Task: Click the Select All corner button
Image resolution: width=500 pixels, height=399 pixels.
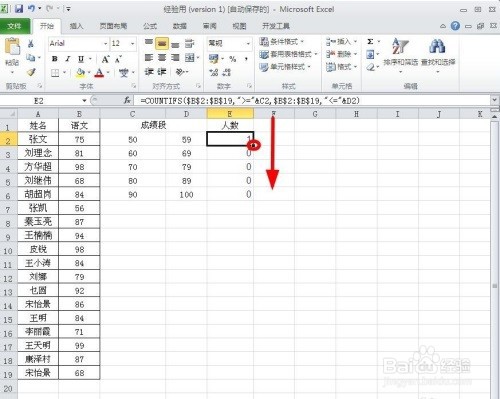Action: [x=9, y=114]
